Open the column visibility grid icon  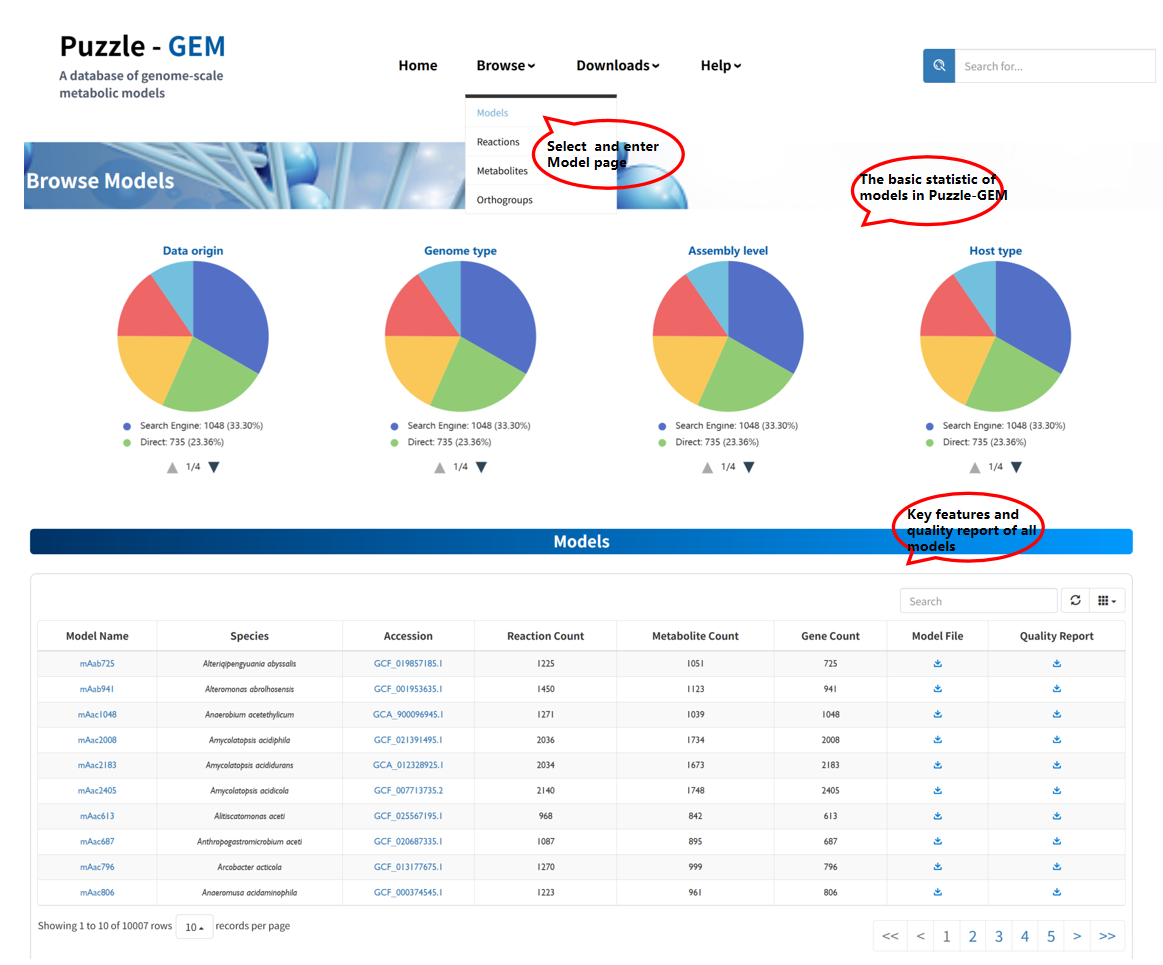point(1106,601)
